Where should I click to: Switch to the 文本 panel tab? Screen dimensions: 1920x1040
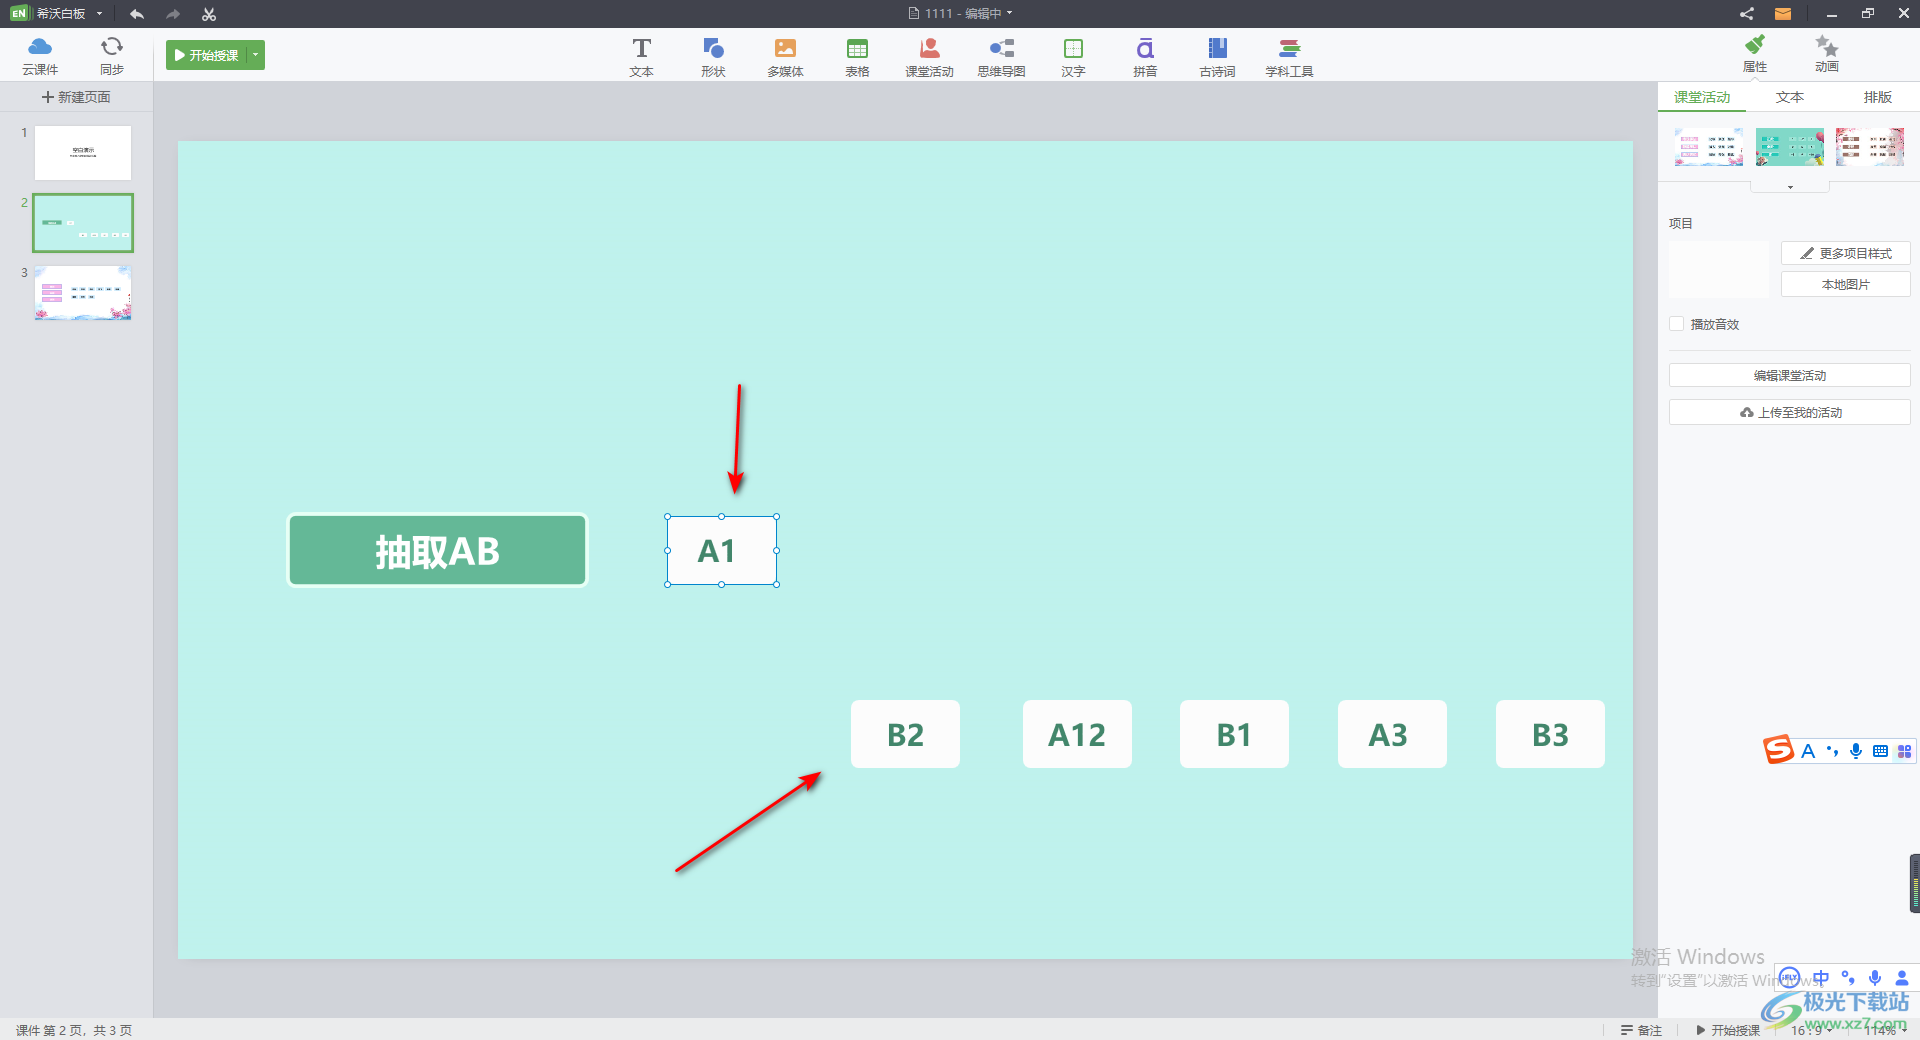(1790, 97)
